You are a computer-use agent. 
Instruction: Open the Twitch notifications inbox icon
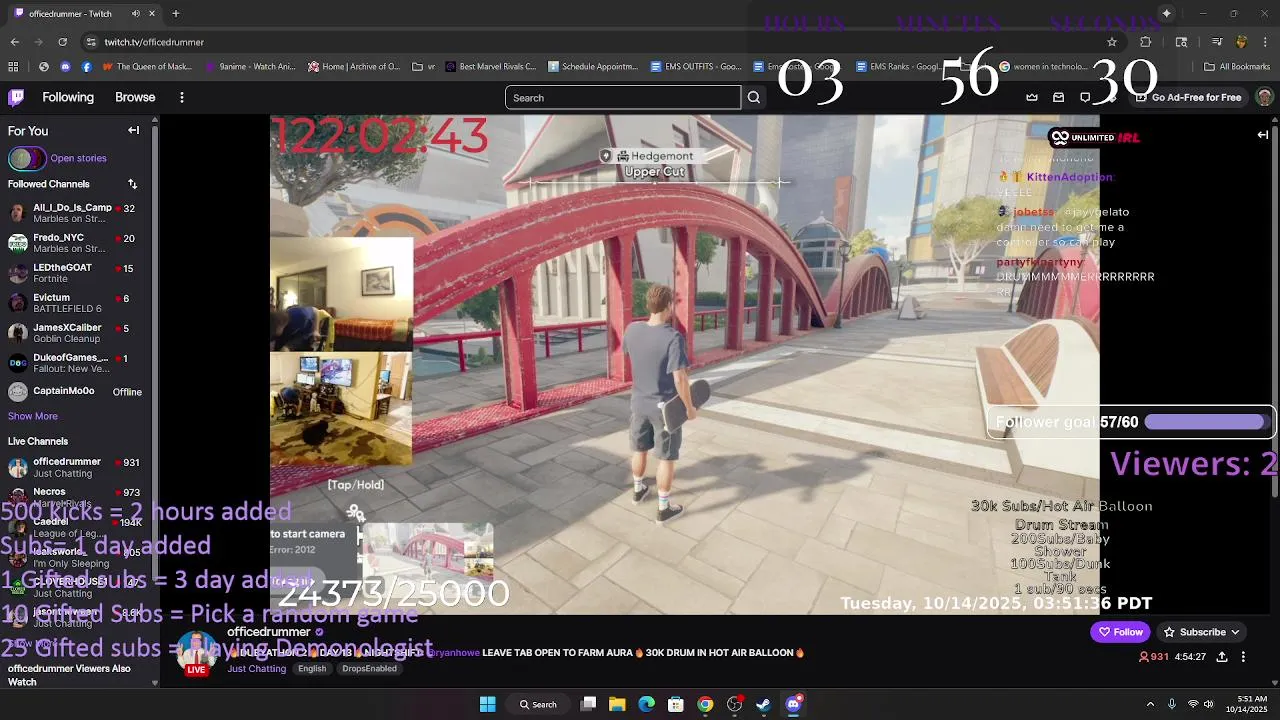1058,97
